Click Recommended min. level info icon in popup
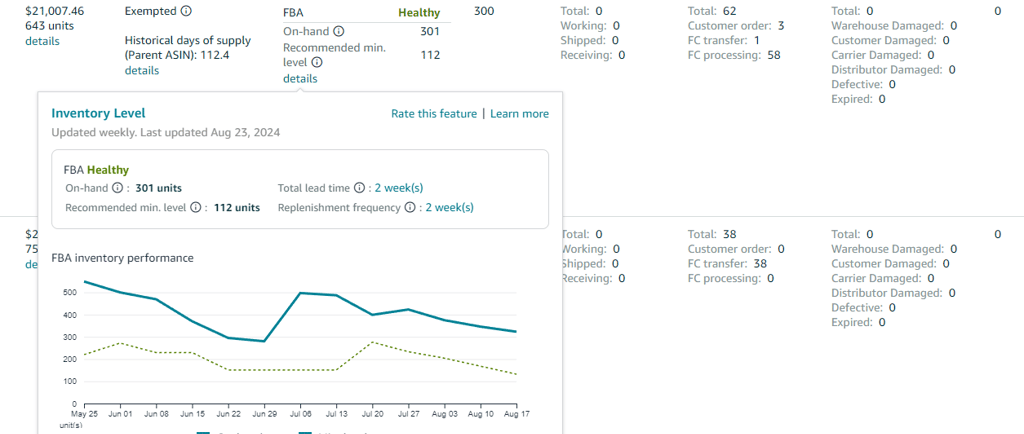1024x434 pixels. click(196, 208)
